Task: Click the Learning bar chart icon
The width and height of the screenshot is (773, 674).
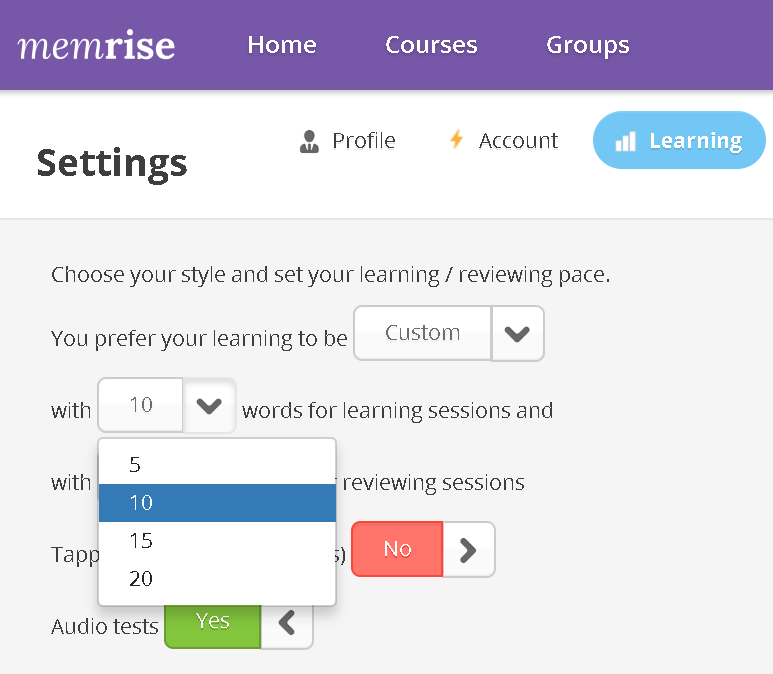Action: point(626,141)
